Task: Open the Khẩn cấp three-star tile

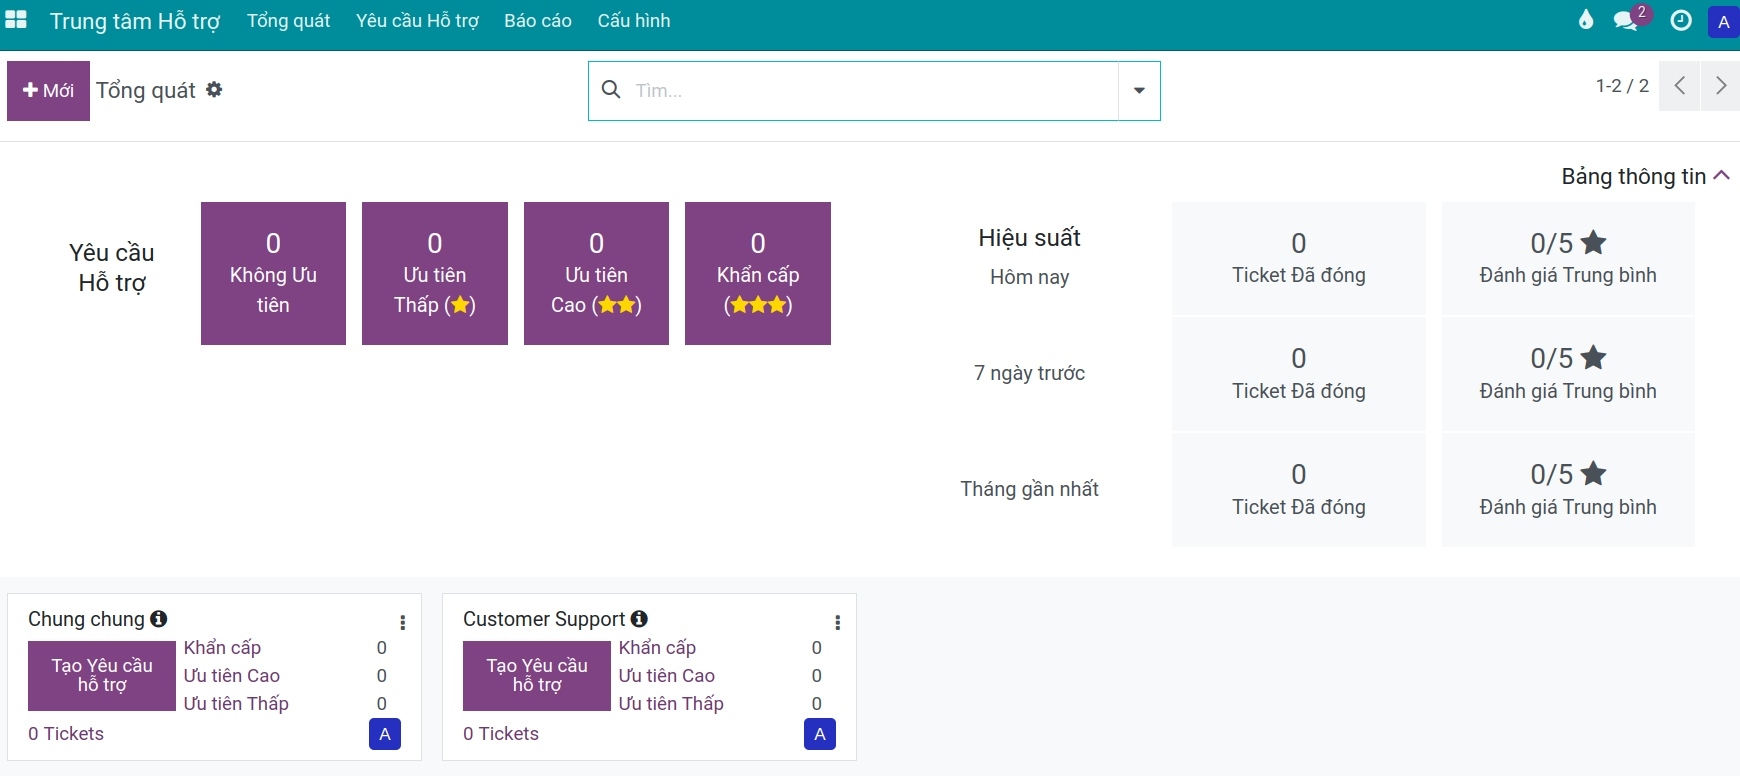Action: [x=758, y=274]
